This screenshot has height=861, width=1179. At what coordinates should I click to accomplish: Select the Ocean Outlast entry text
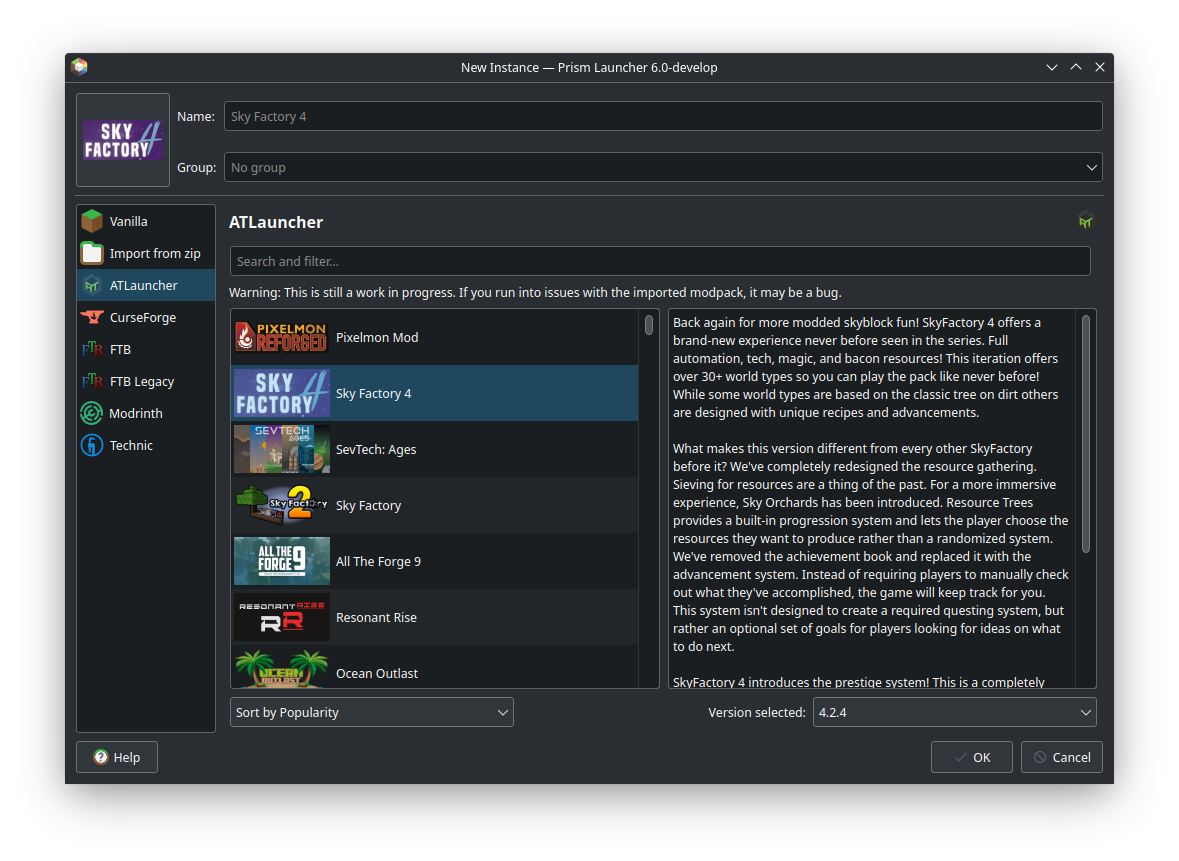377,673
